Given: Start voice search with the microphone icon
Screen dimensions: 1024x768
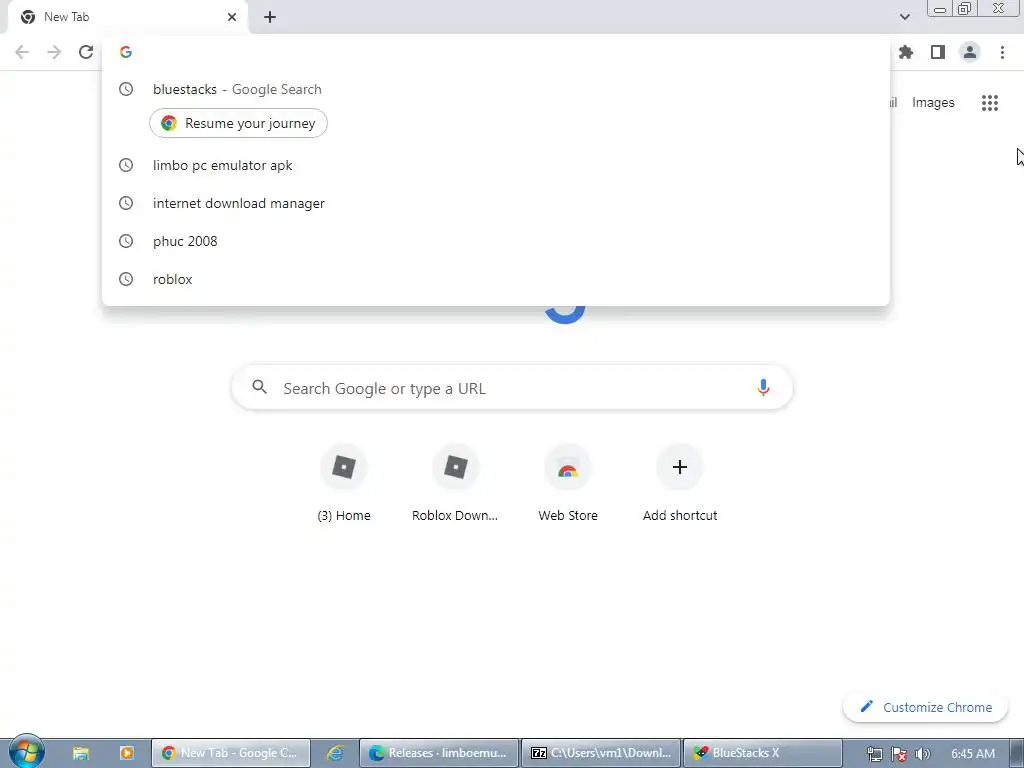Looking at the screenshot, I should pyautogui.click(x=763, y=387).
